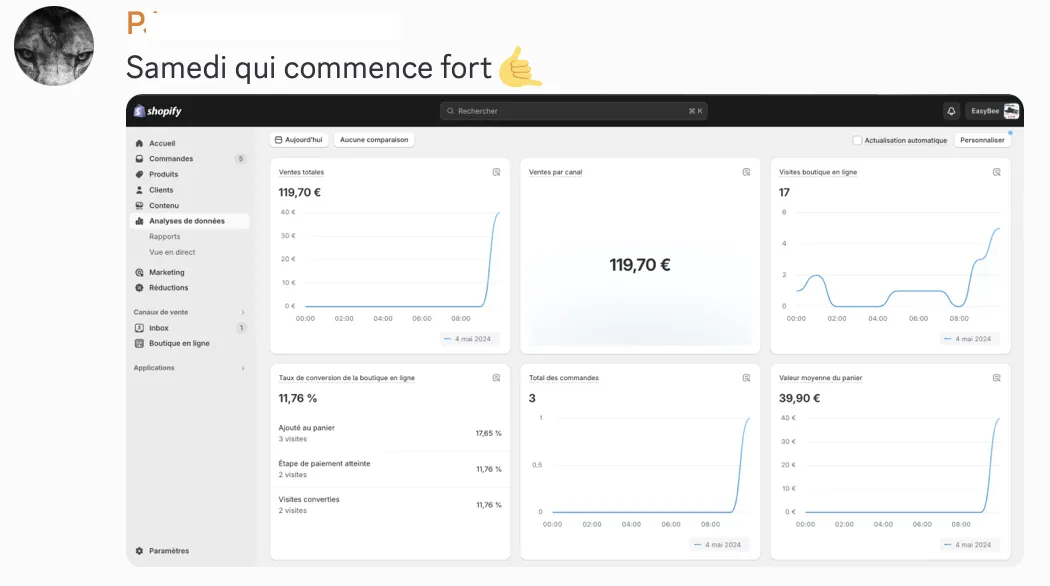Click the 17,65 % add-to-cart percentage
Screen dimensions: 1050x586
(488, 433)
